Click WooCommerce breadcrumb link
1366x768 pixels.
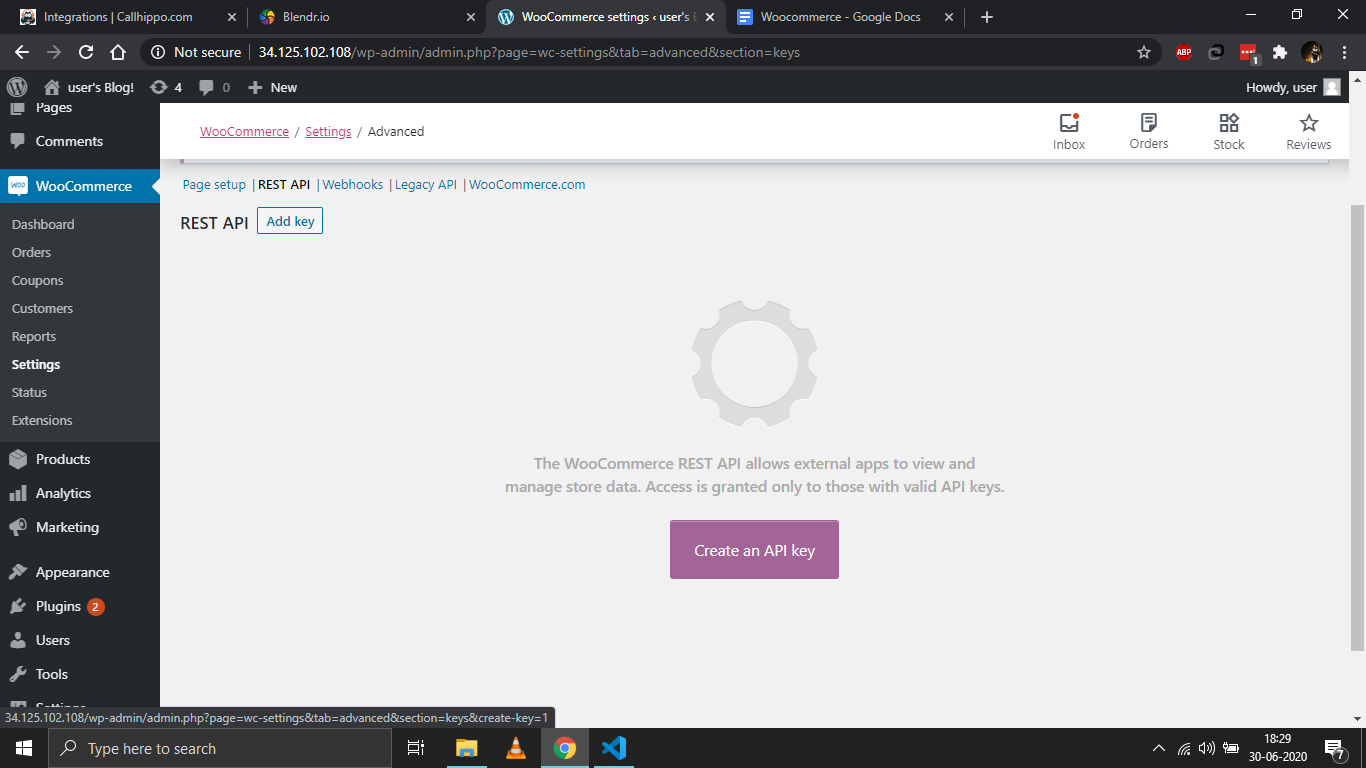coord(244,131)
